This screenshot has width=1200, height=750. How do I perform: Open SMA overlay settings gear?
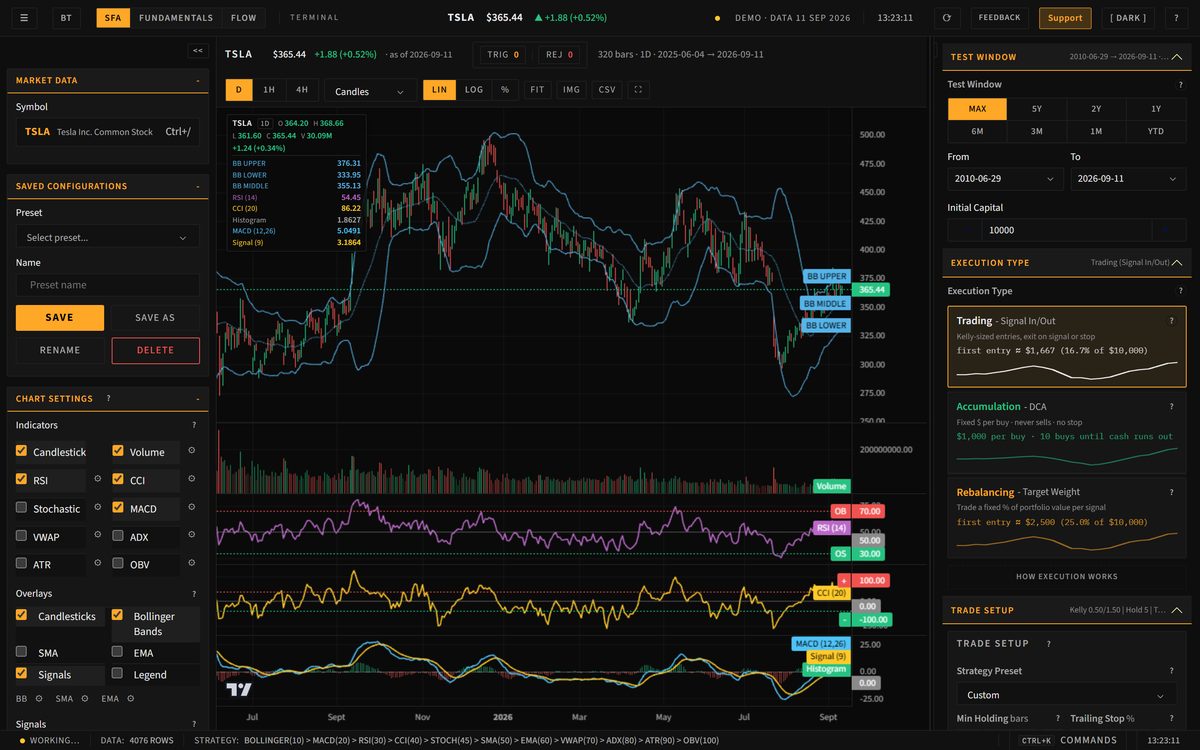pos(84,698)
